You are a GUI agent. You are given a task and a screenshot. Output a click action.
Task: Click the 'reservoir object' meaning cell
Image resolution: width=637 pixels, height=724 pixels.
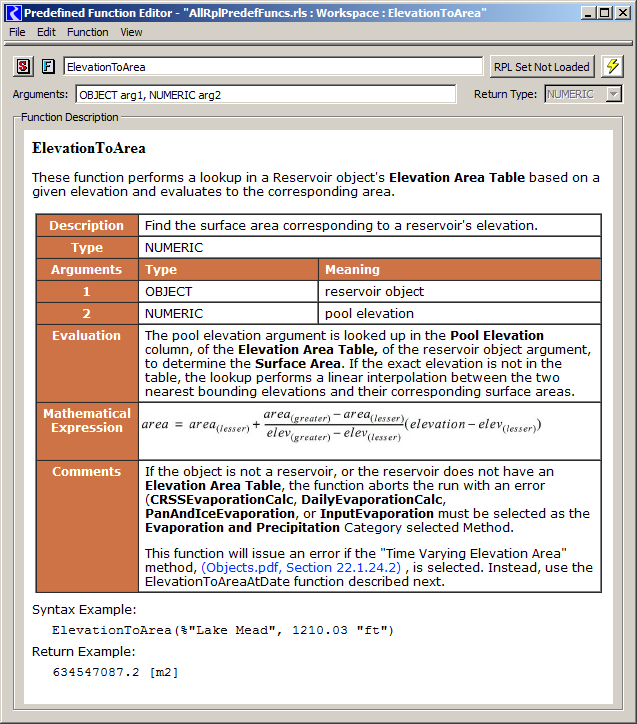coord(459,292)
